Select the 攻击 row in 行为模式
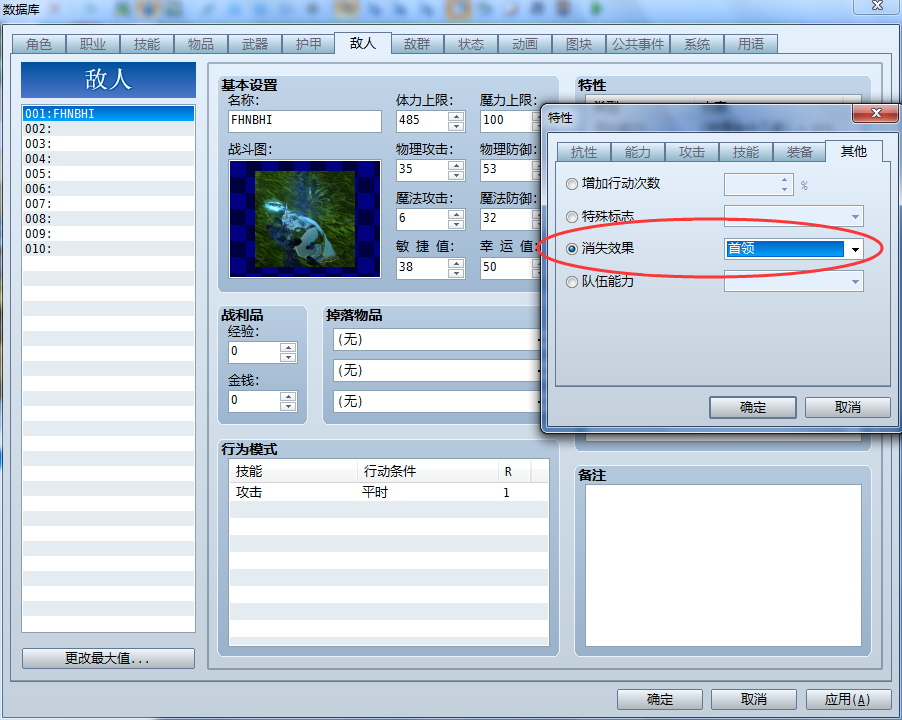902x720 pixels. coord(389,492)
